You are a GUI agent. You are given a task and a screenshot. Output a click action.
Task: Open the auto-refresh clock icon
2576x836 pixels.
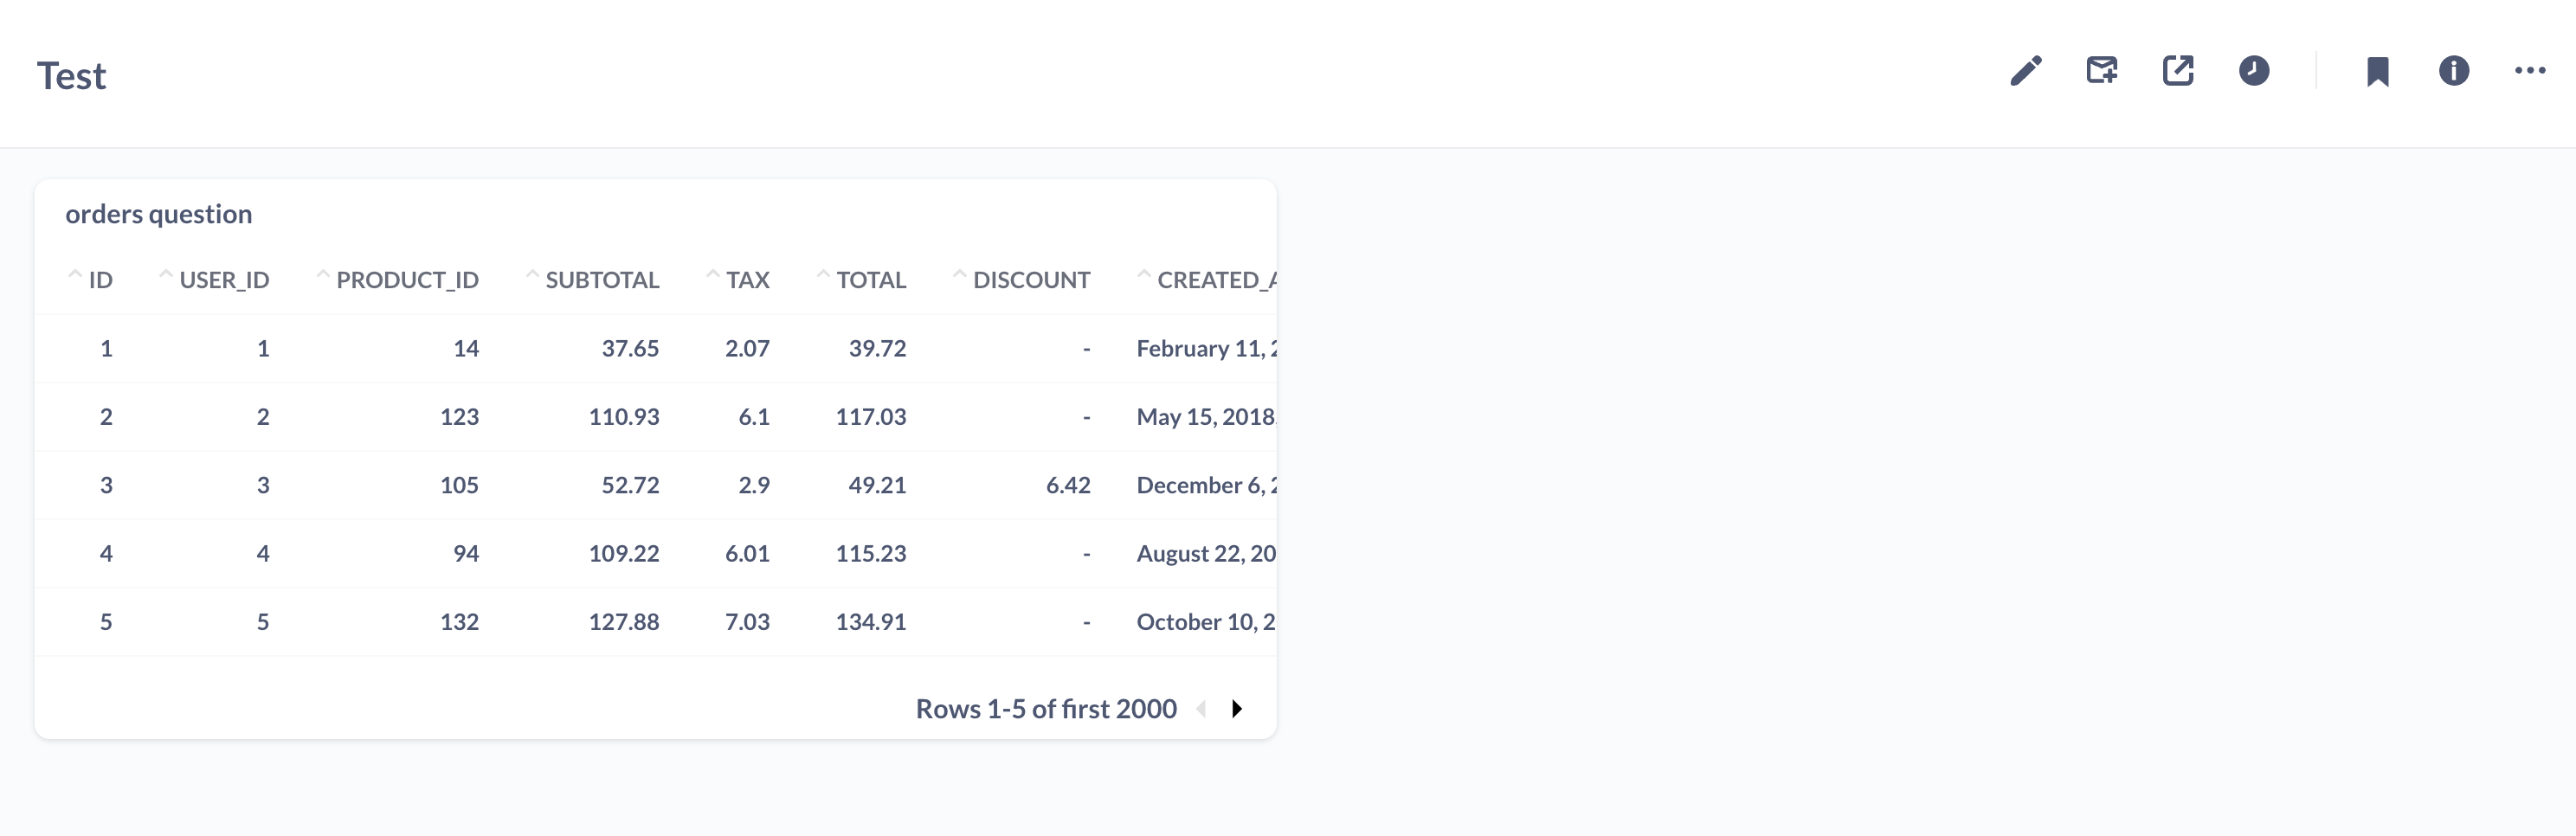click(2255, 70)
